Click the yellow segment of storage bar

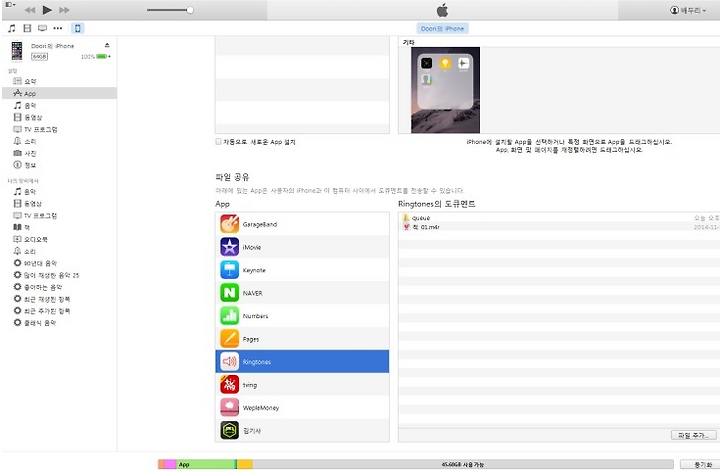(x=245, y=465)
